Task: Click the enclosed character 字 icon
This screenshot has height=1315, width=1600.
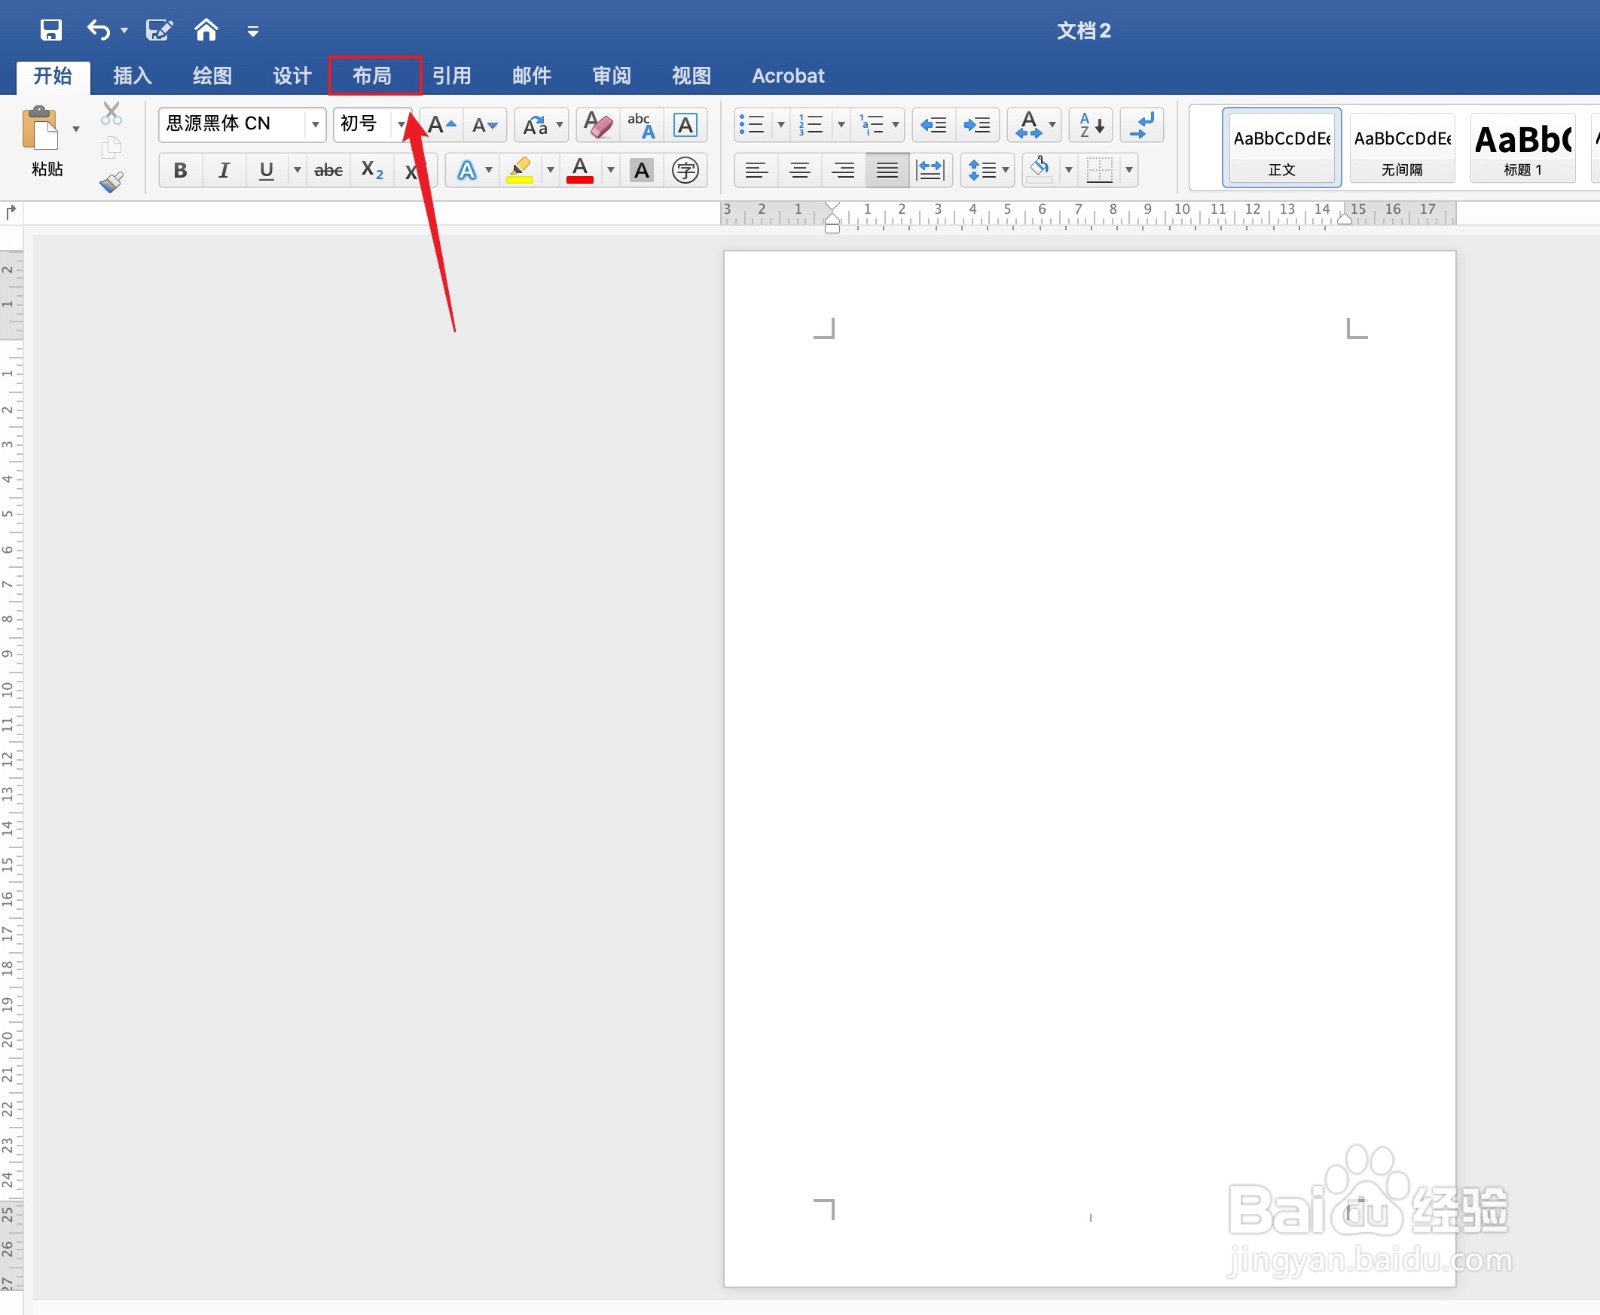Action: [685, 170]
